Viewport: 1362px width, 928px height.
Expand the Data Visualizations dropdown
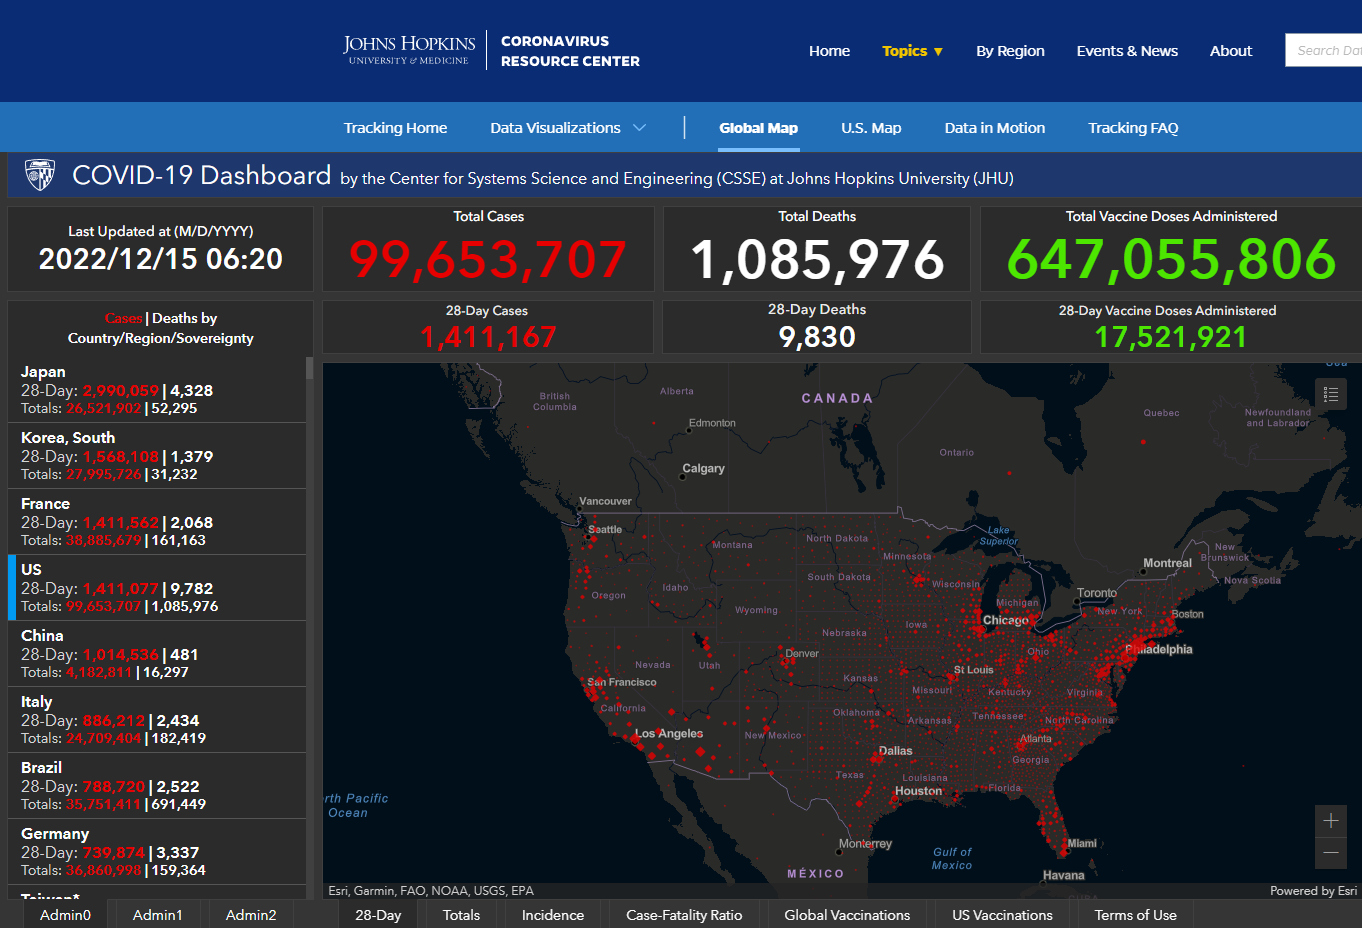pyautogui.click(x=567, y=128)
